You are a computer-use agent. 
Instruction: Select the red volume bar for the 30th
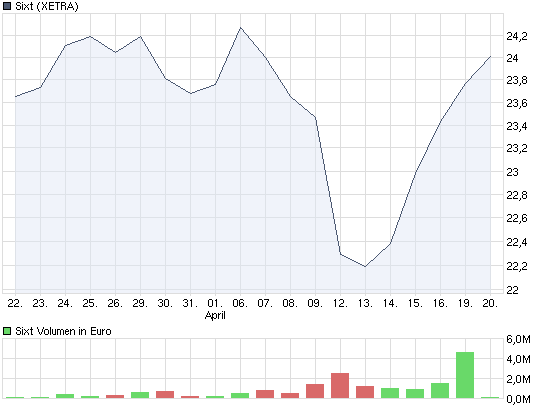[165, 394]
